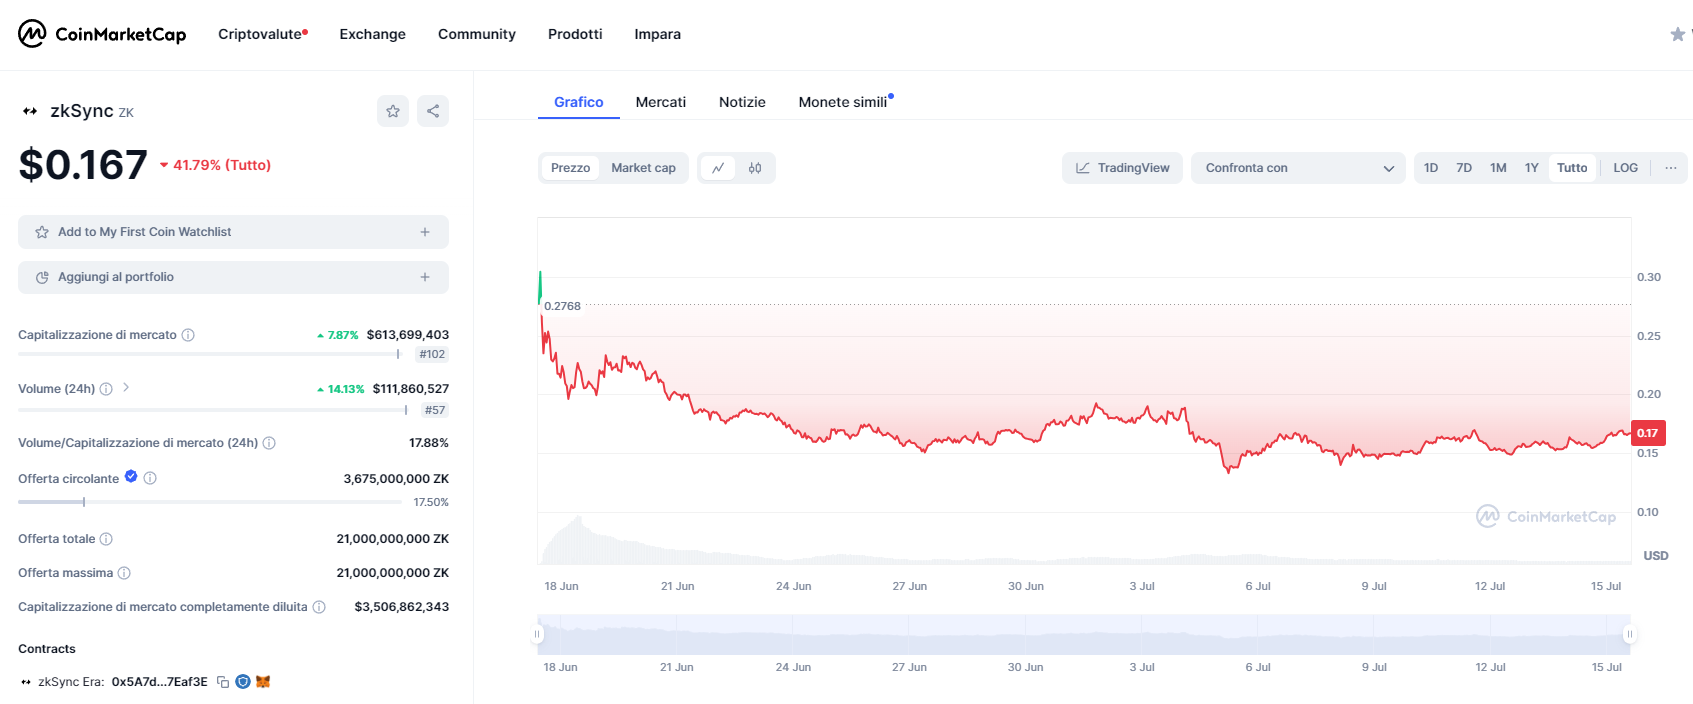The image size is (1693, 704).
Task: Click Aggiungi al portfolio button
Action: pos(233,277)
